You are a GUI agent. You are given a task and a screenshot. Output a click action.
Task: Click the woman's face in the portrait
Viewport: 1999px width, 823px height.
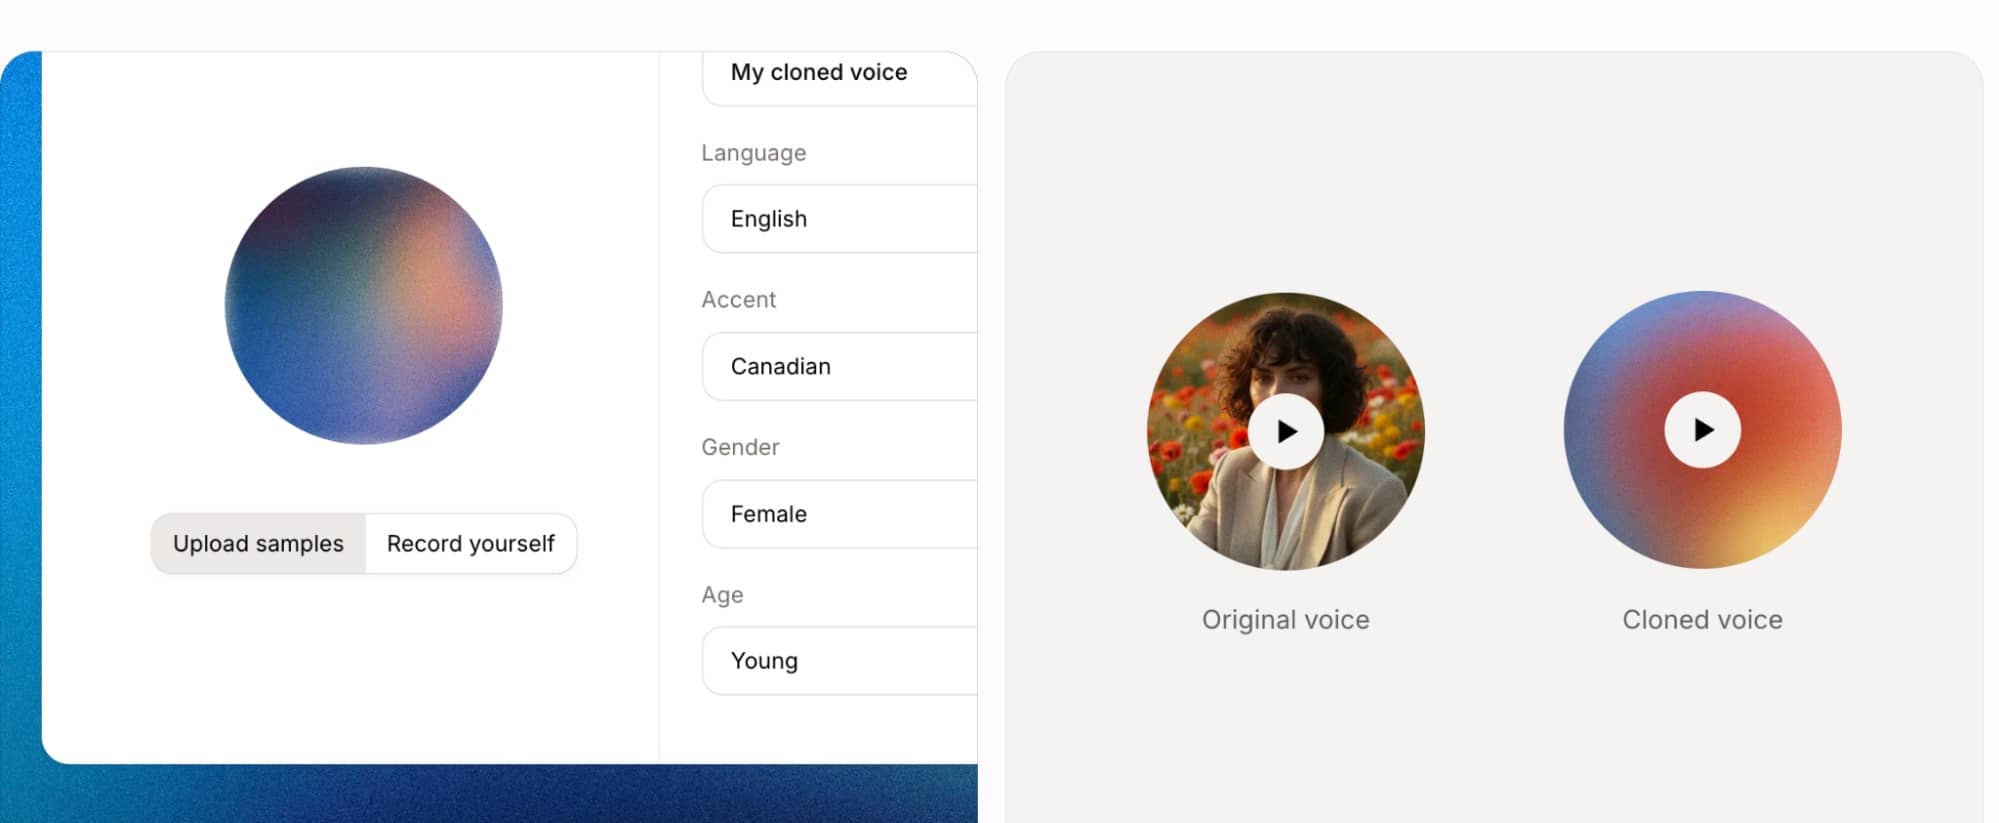[x=1285, y=370]
